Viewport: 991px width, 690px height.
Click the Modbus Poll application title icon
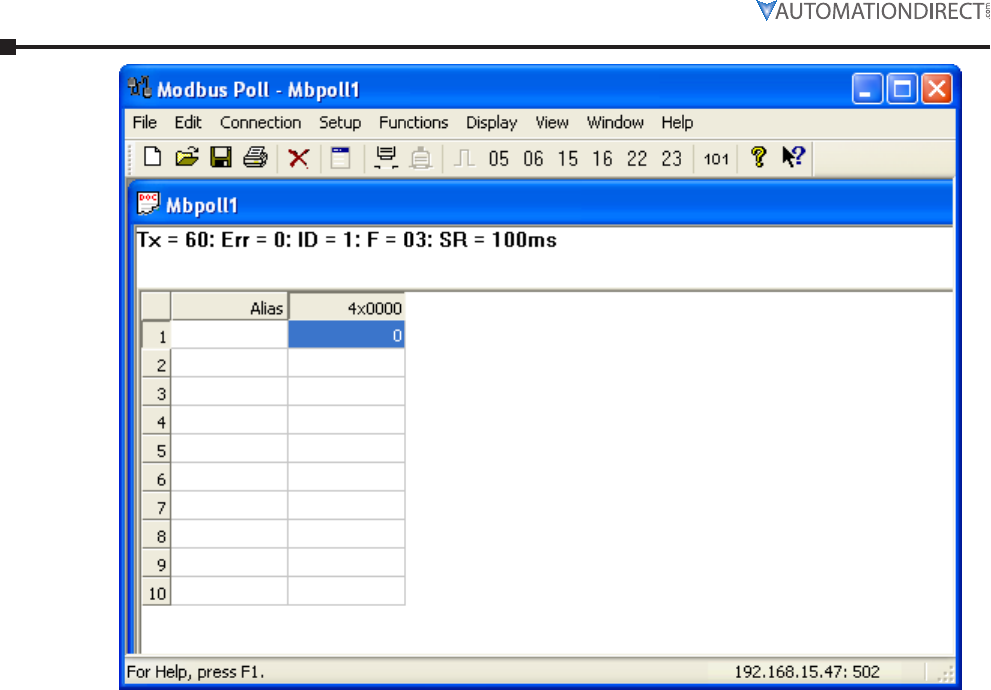coord(139,87)
